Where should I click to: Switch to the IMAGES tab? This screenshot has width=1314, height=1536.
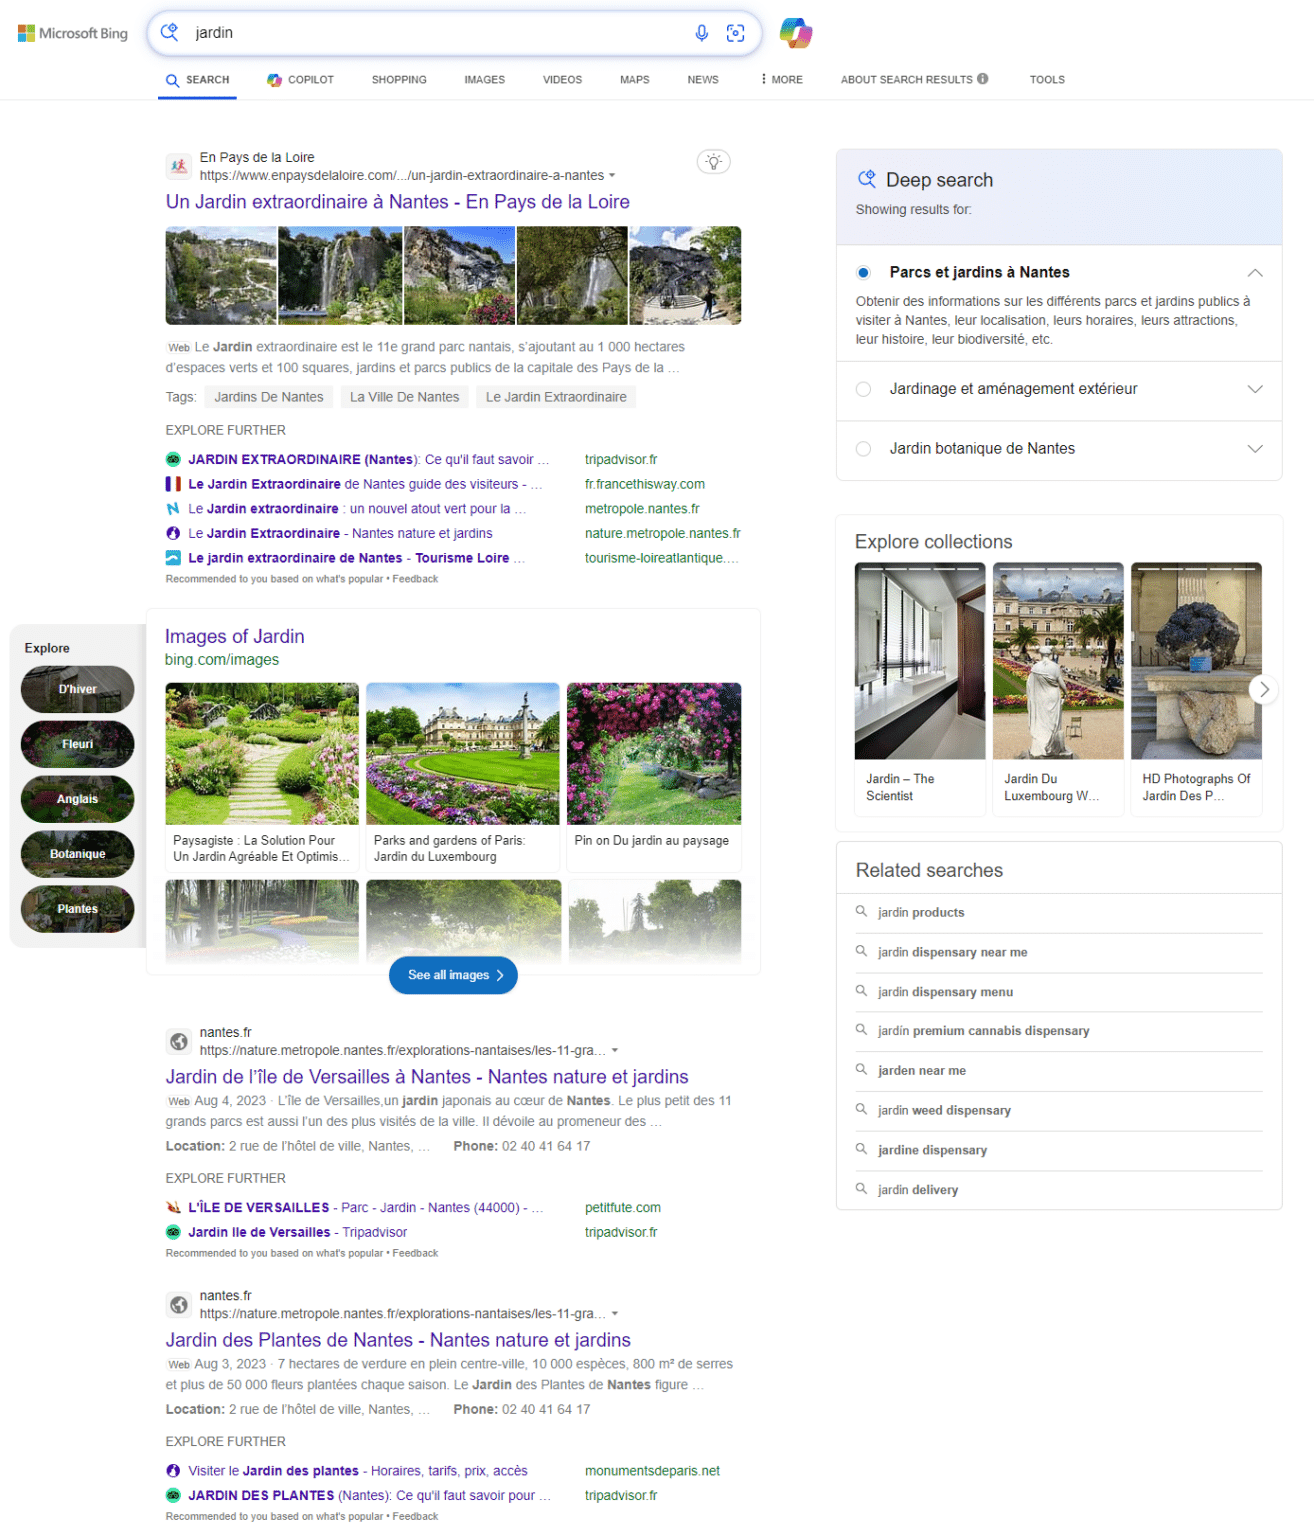[x=484, y=80]
